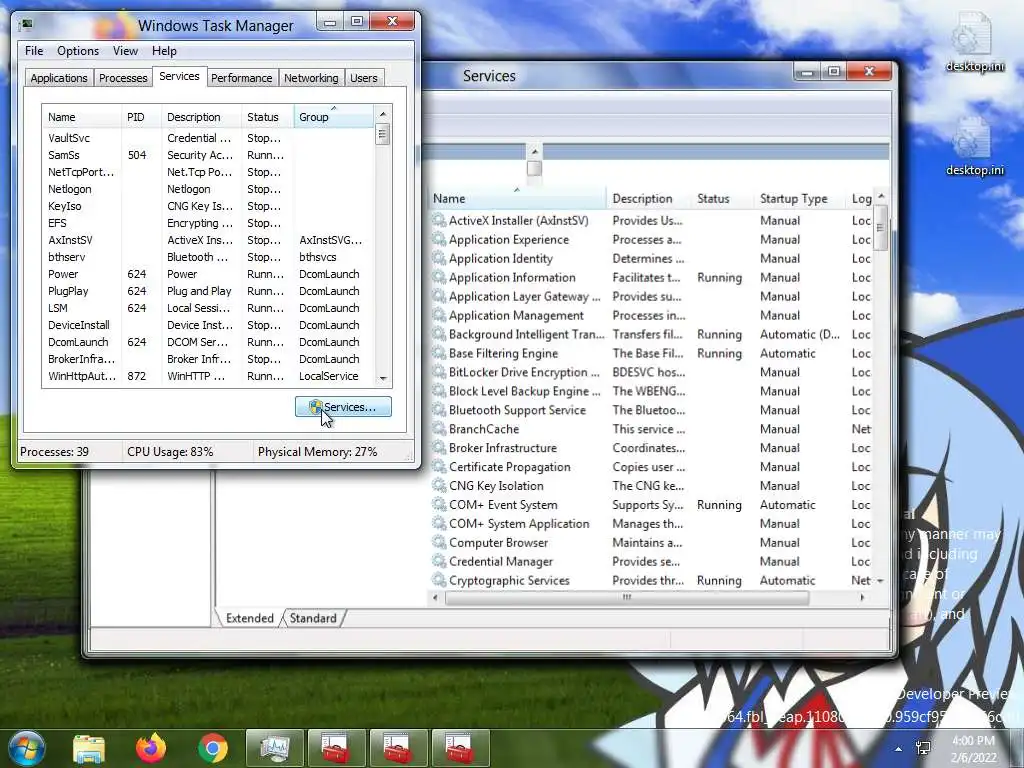The width and height of the screenshot is (1024, 768).
Task: Switch to the Performance tab
Action: pos(242,78)
